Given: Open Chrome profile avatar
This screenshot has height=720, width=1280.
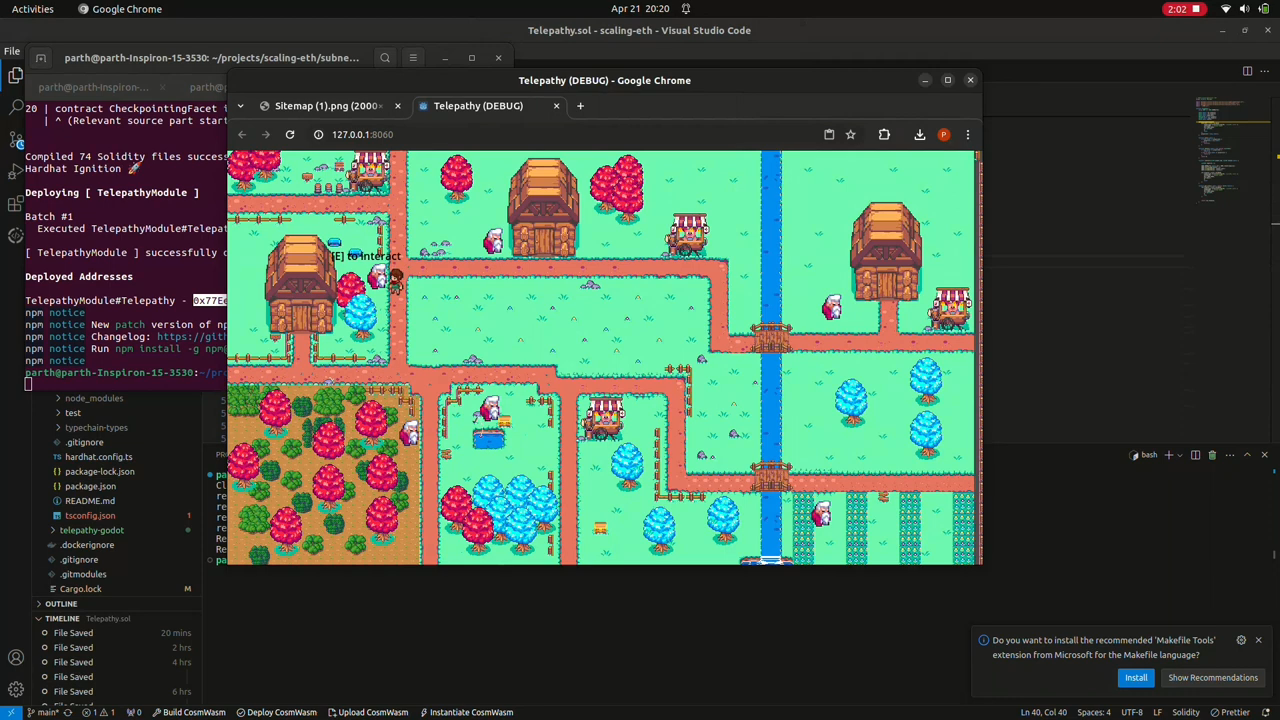Looking at the screenshot, I should point(944,134).
